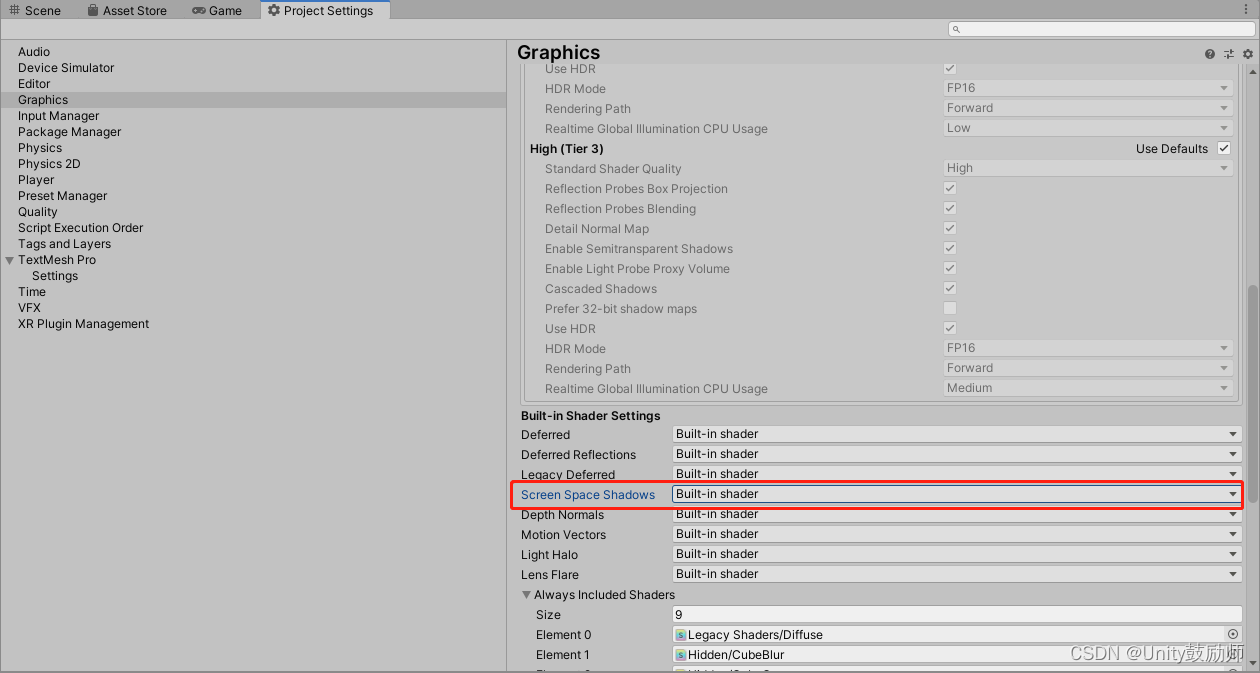The image size is (1260, 673).
Task: Switch to the Game tab
Action: click(x=217, y=10)
